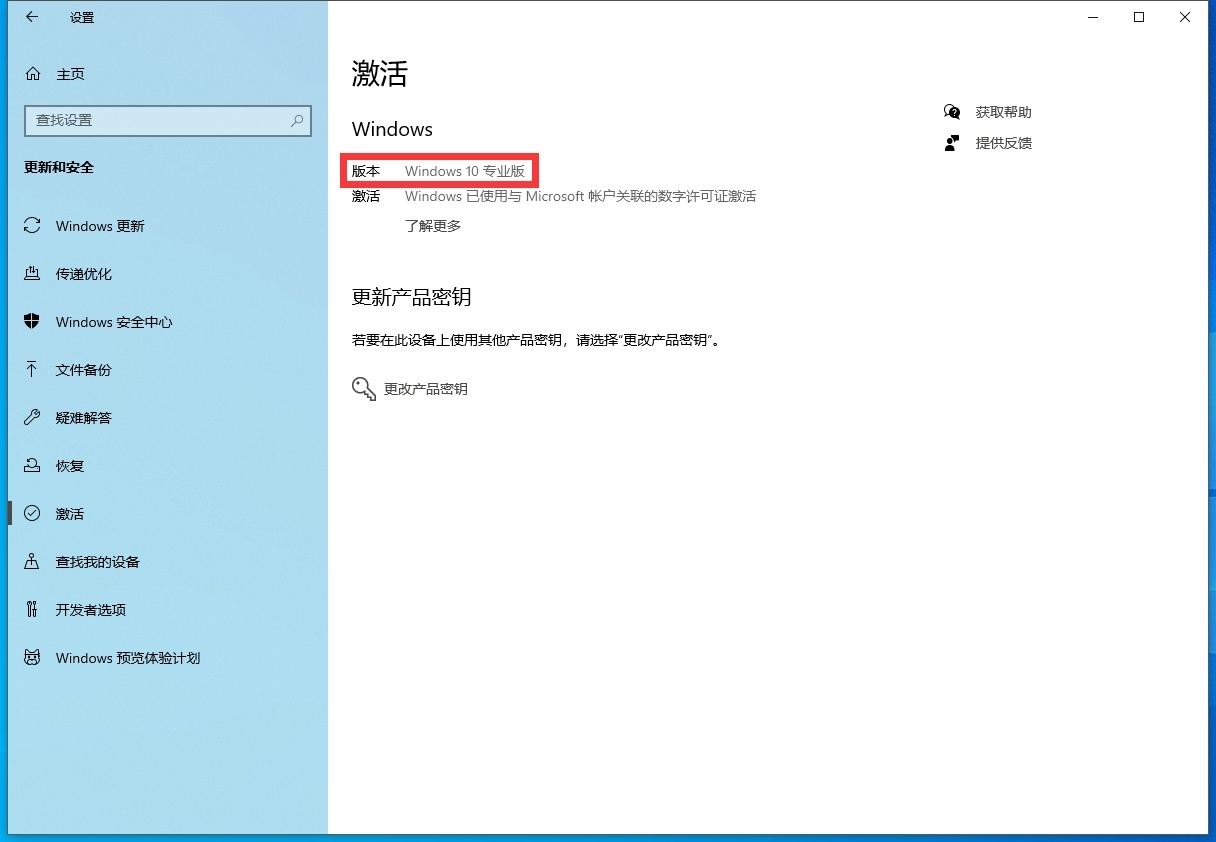This screenshot has width=1216, height=842.
Task: Click the Windows 10 专业版 edition text
Action: (x=465, y=171)
